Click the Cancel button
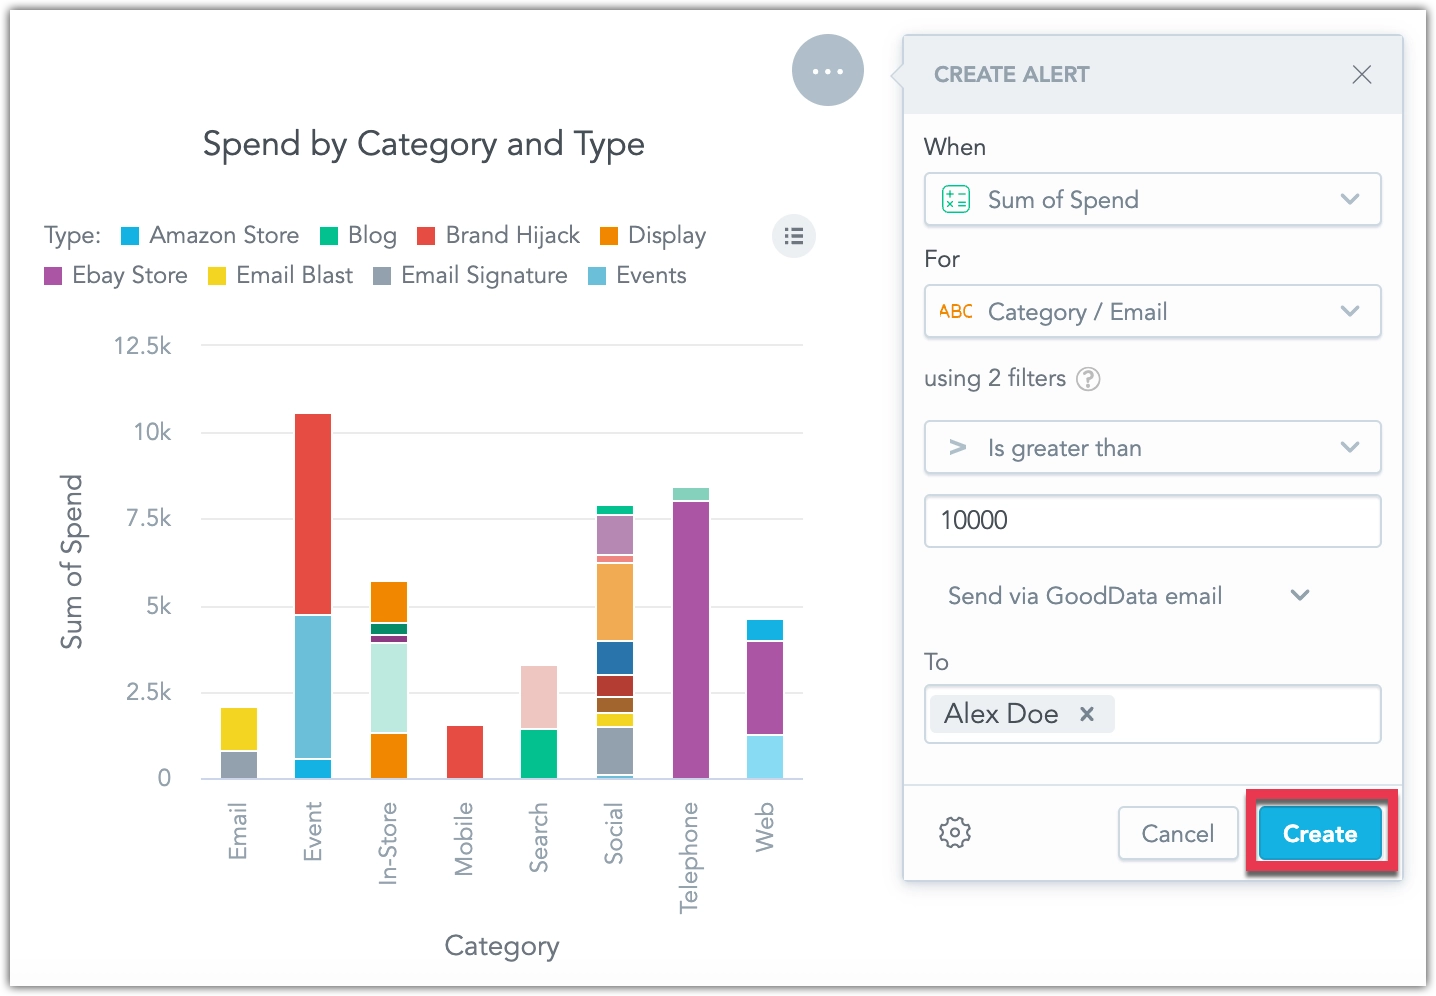Screen dimensions: 1436x996 (1177, 833)
